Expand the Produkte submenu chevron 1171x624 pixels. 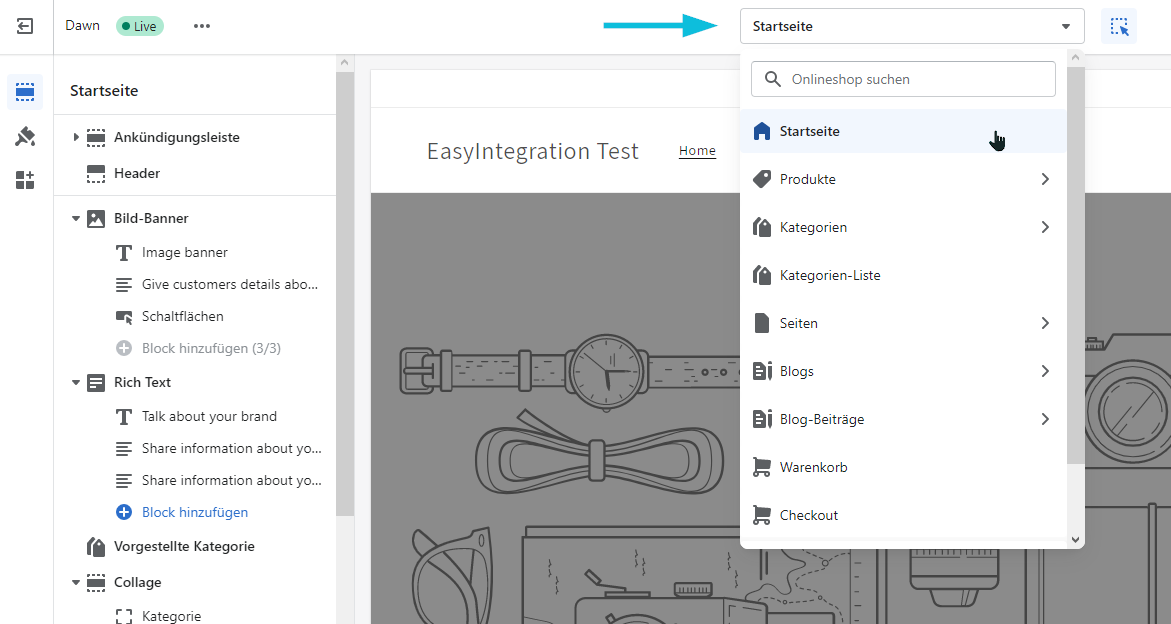coord(1045,179)
